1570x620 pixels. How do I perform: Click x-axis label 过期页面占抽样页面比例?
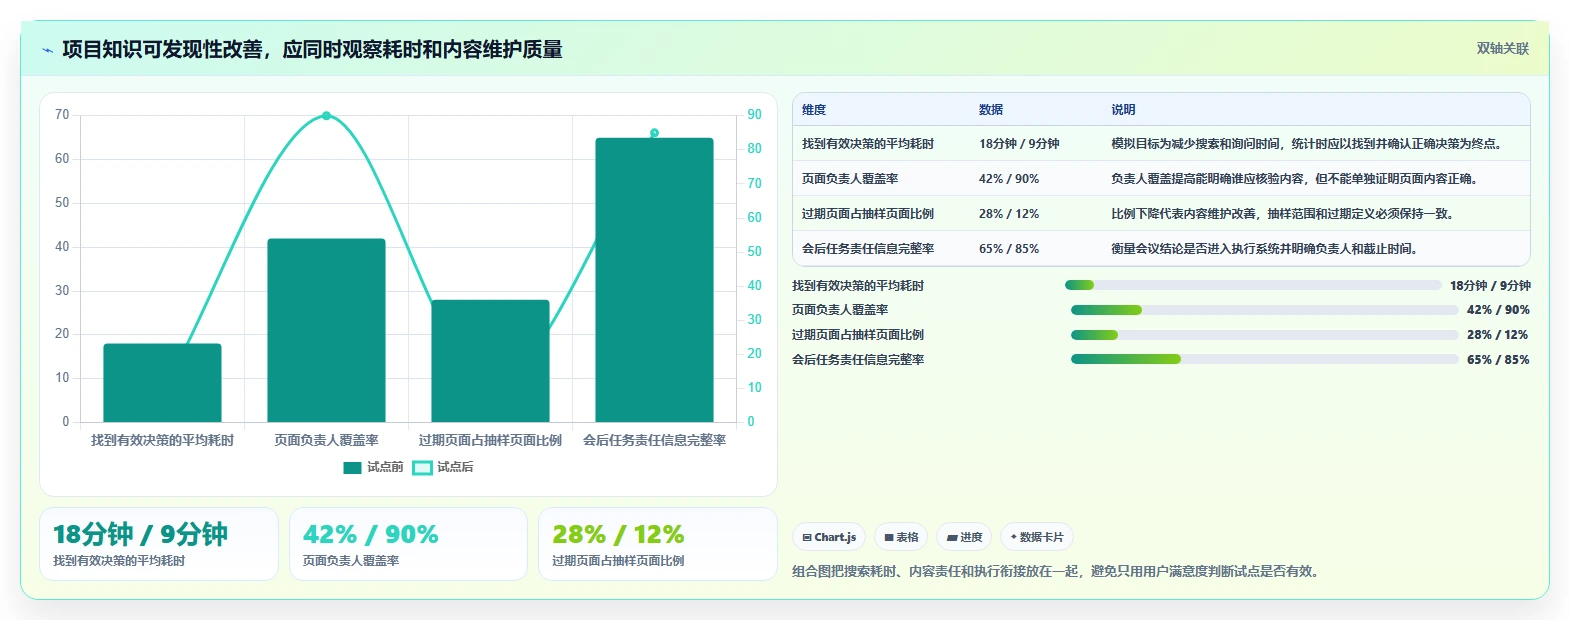coord(490,440)
